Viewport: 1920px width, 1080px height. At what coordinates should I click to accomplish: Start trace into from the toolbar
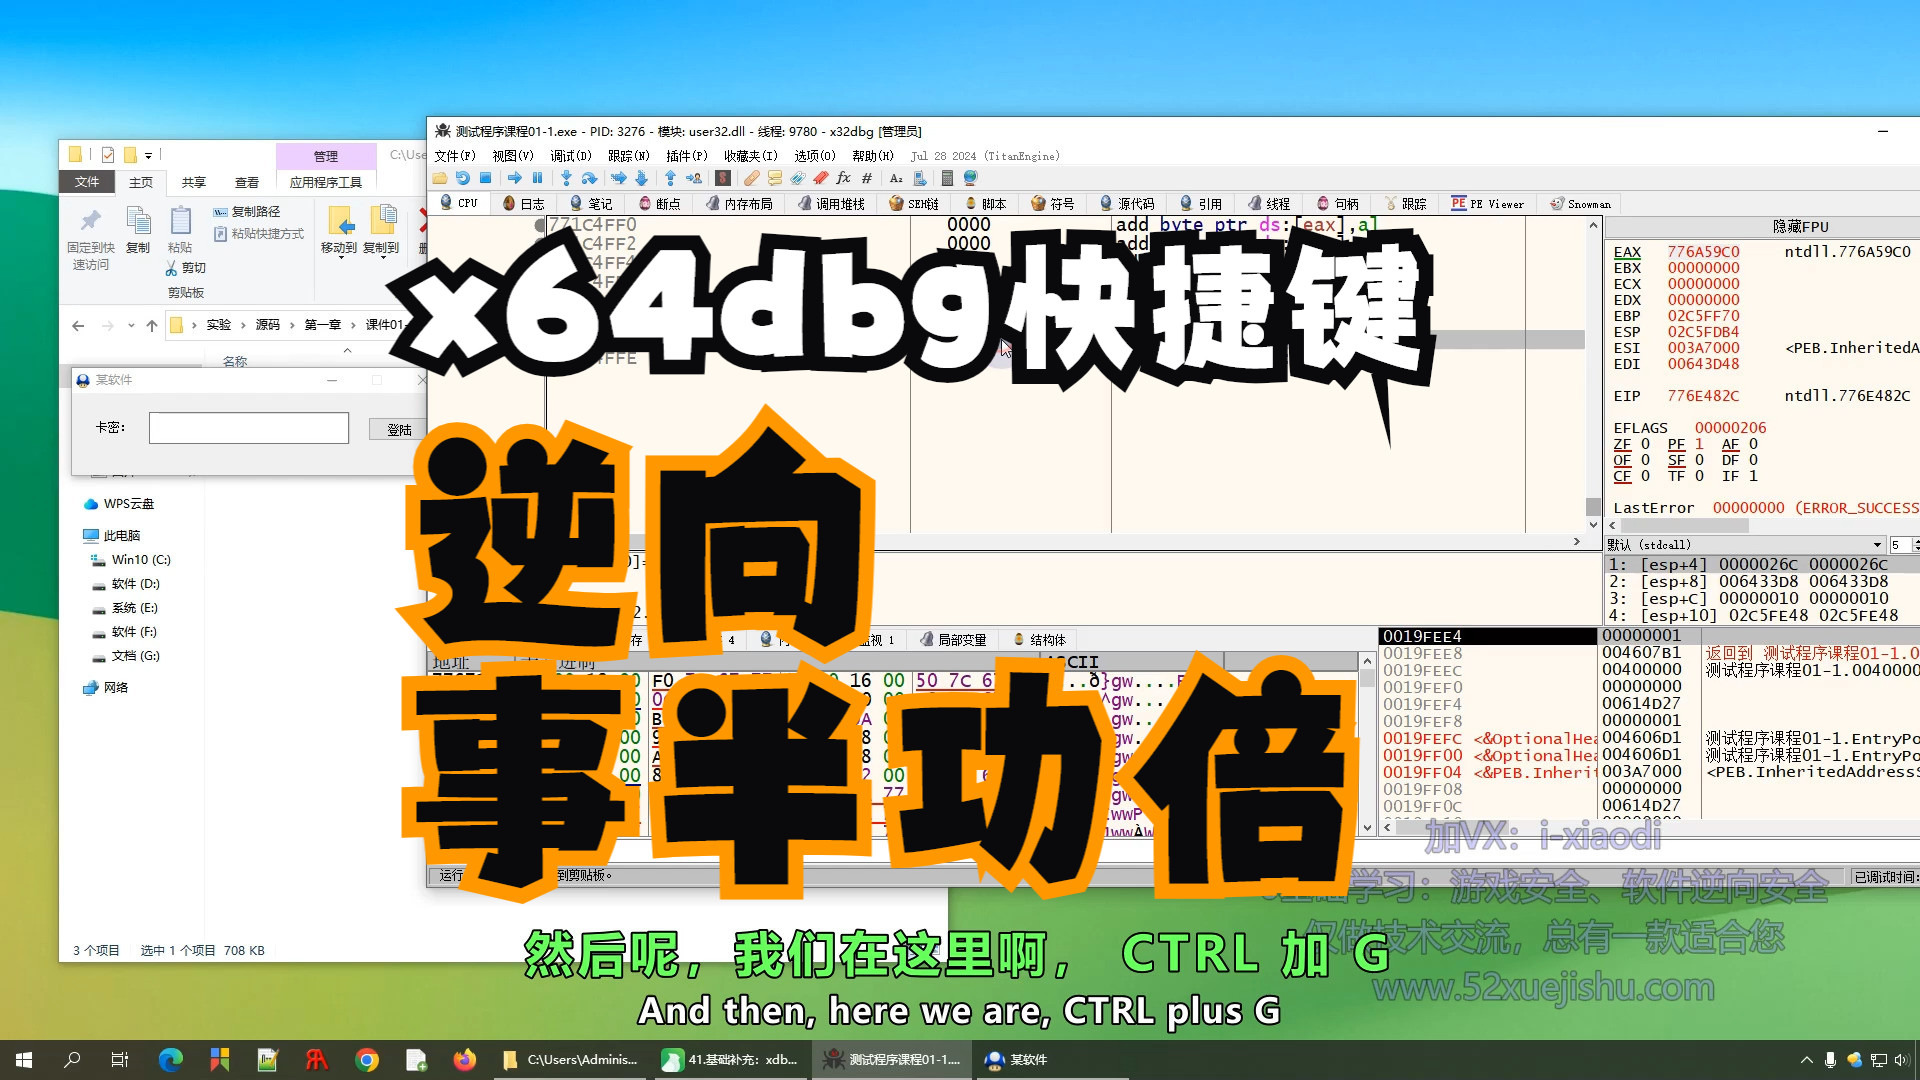click(618, 178)
